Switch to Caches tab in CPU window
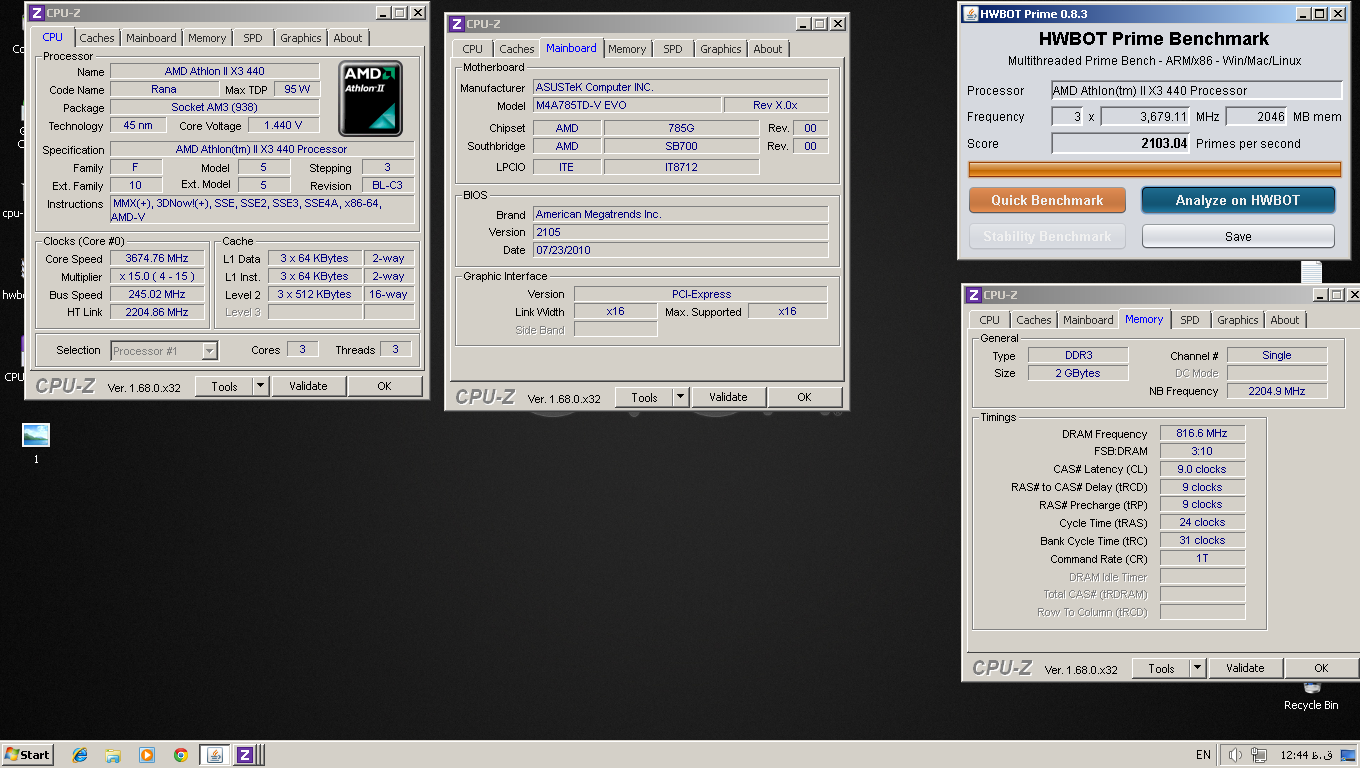 click(x=97, y=38)
